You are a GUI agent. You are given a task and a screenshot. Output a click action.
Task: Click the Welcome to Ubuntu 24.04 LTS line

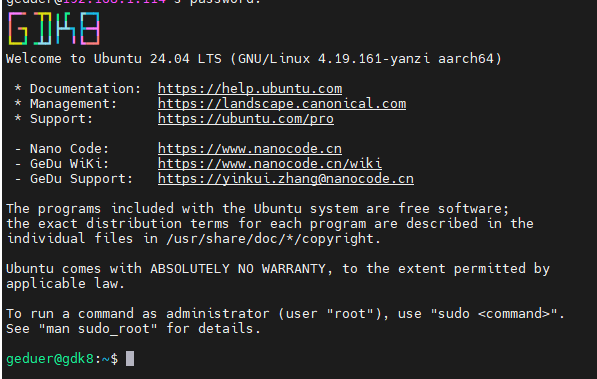[x=254, y=59]
